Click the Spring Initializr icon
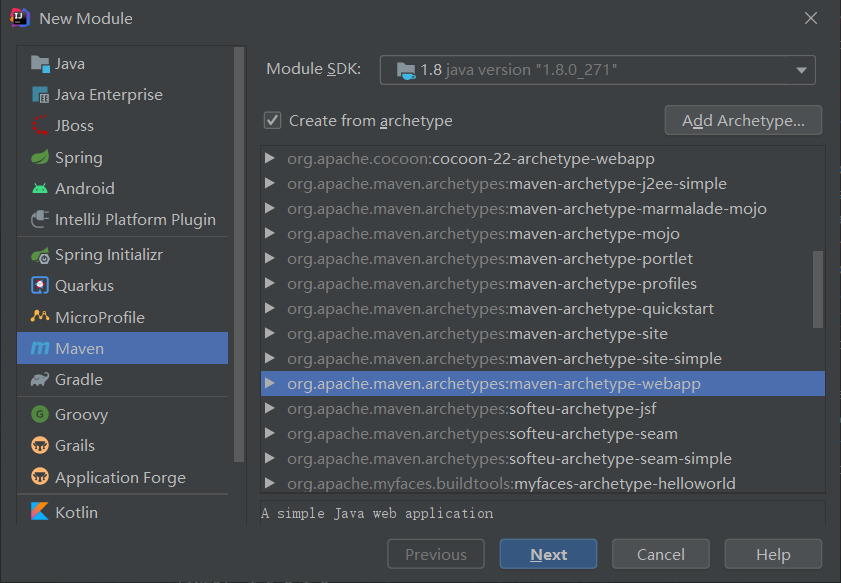The height and width of the screenshot is (583, 841). coord(40,255)
